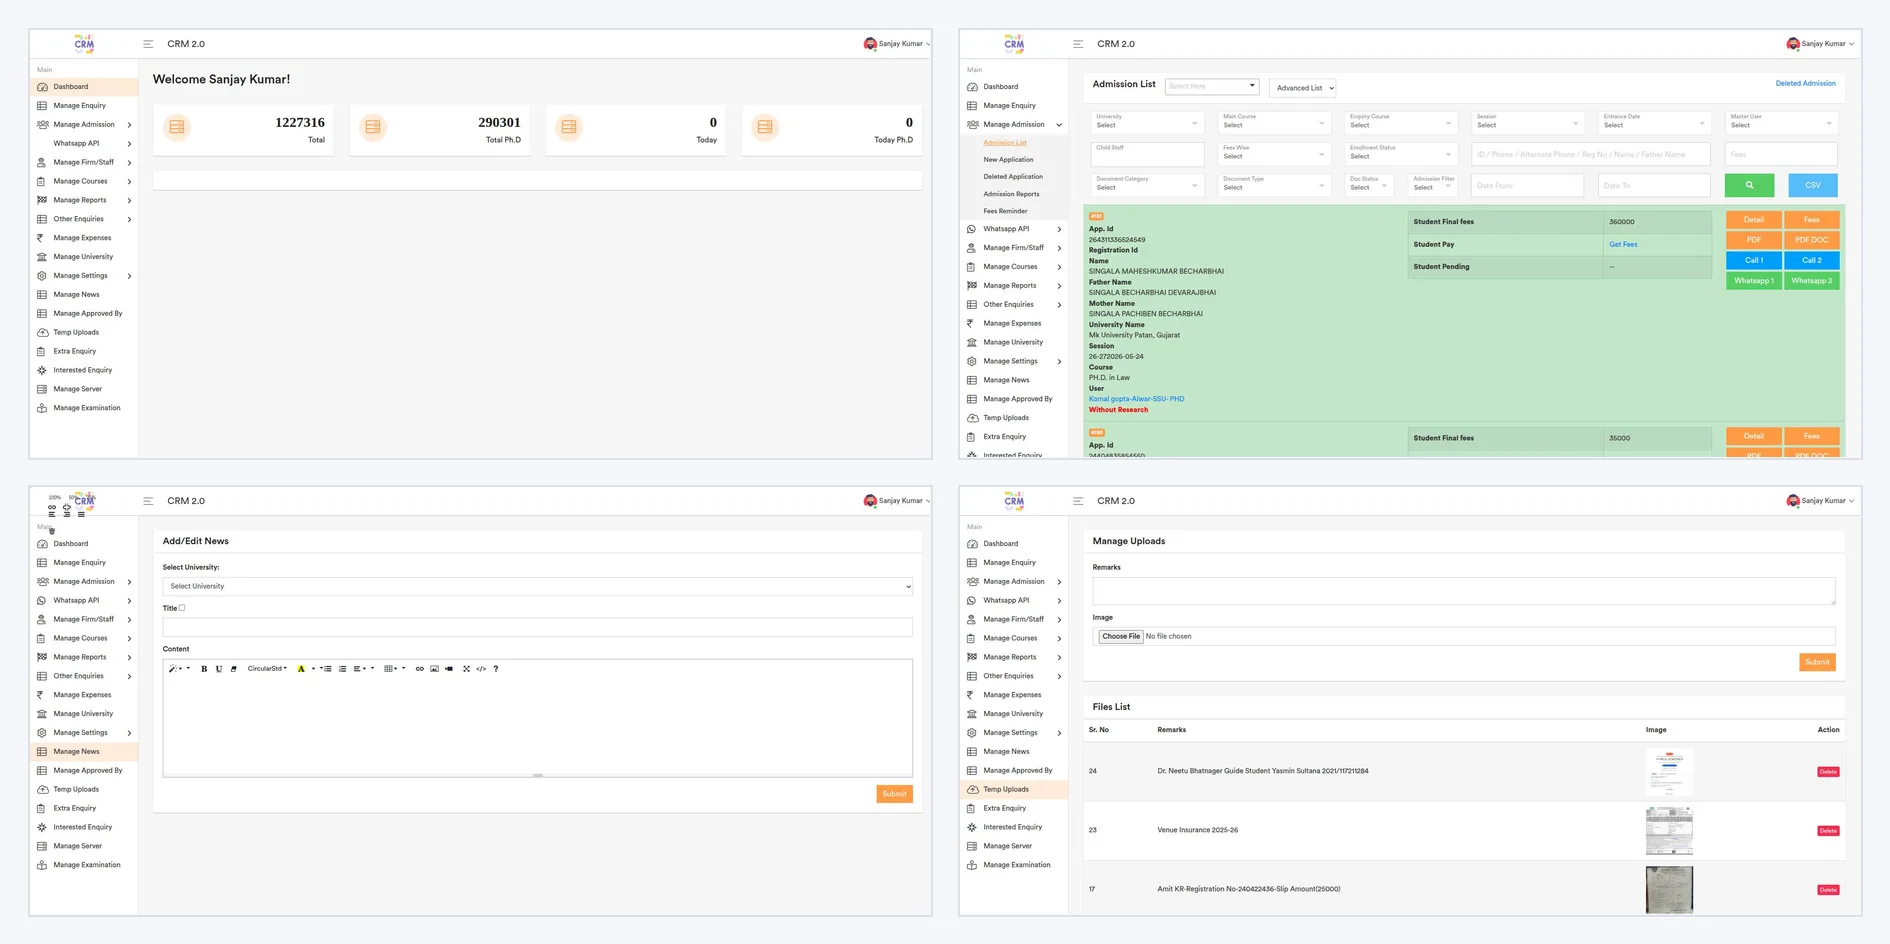Open the thumbnail for Dr. Neetu Bhatnagar upload

[x=1669, y=772]
